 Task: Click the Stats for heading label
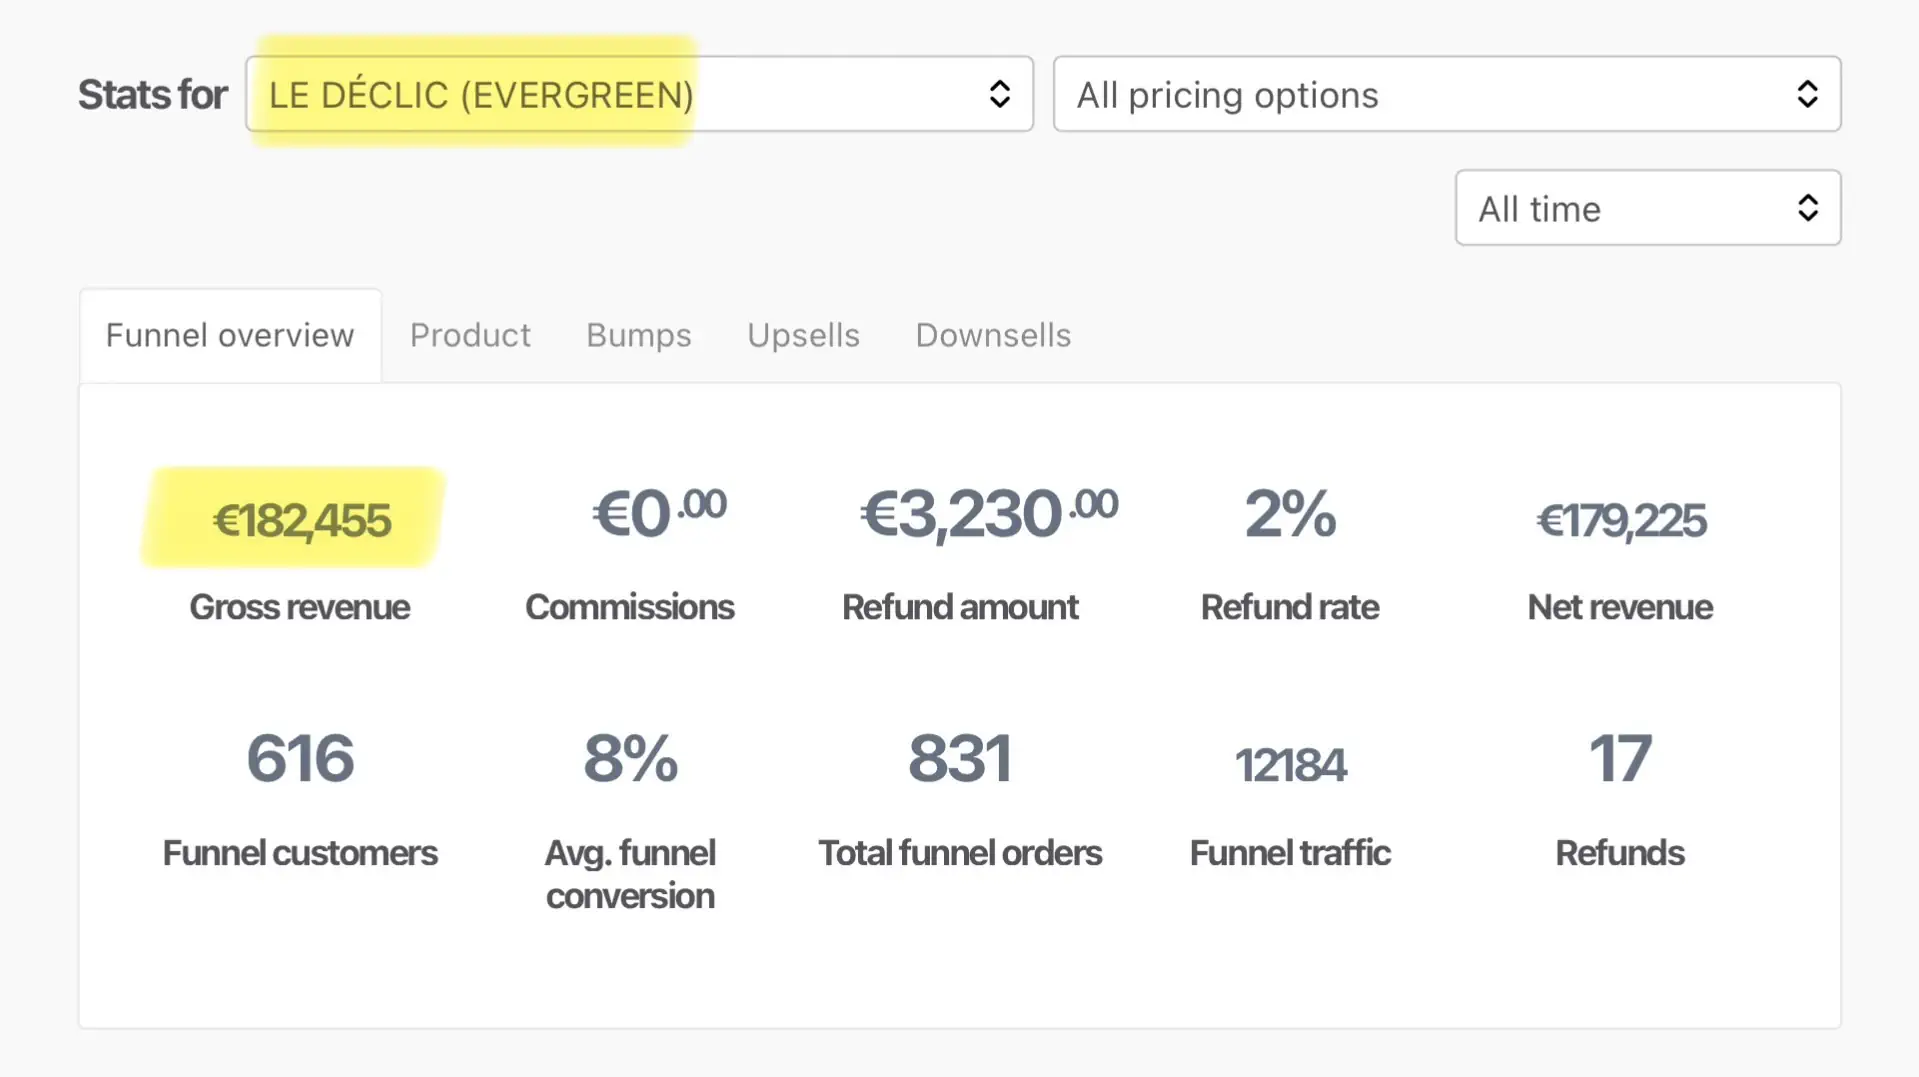pos(153,95)
